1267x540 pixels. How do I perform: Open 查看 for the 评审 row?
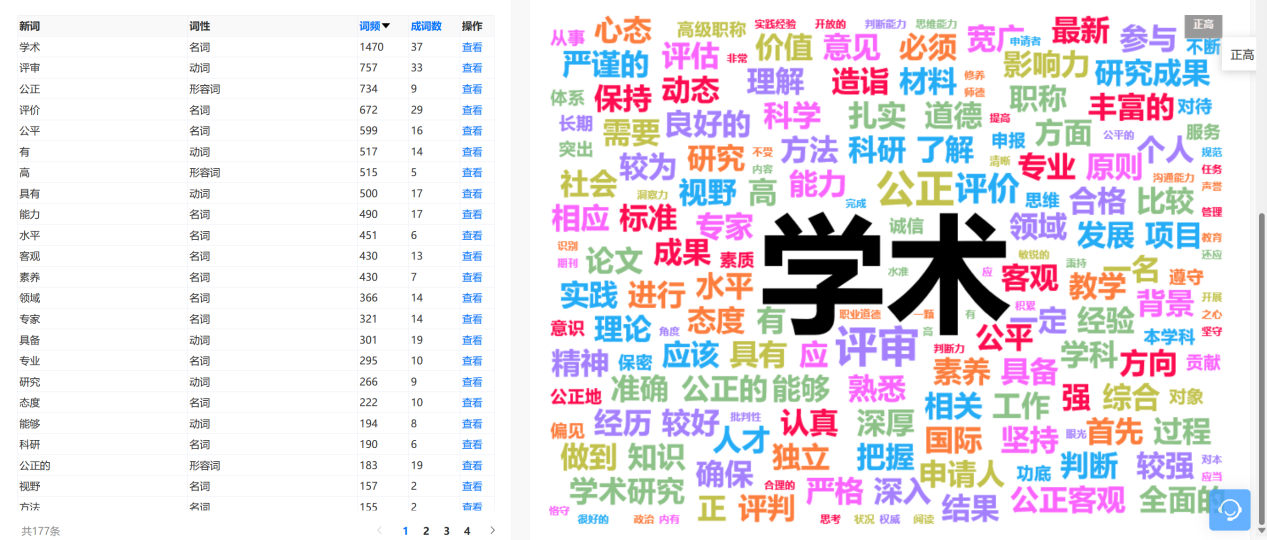click(x=471, y=68)
